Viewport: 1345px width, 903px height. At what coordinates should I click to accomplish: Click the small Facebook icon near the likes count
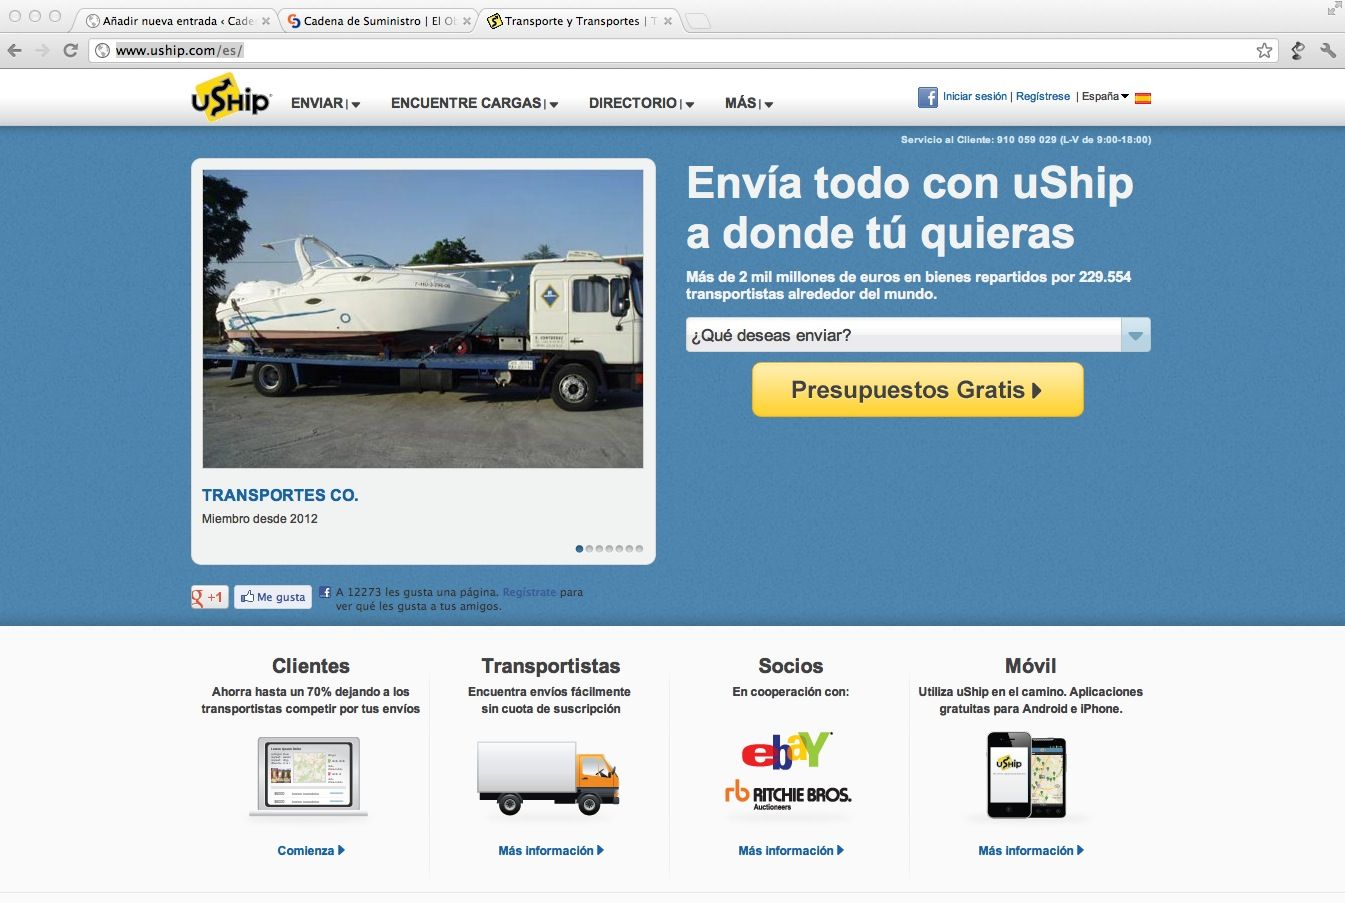tap(324, 594)
